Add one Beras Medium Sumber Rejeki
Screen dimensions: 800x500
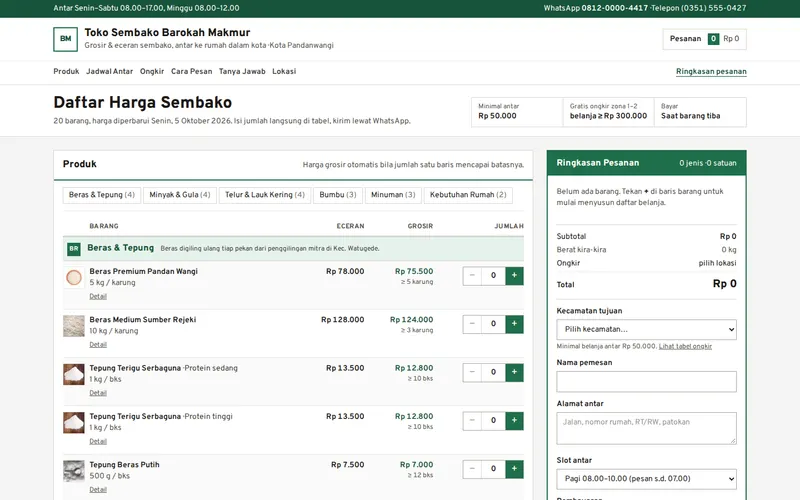pos(514,324)
